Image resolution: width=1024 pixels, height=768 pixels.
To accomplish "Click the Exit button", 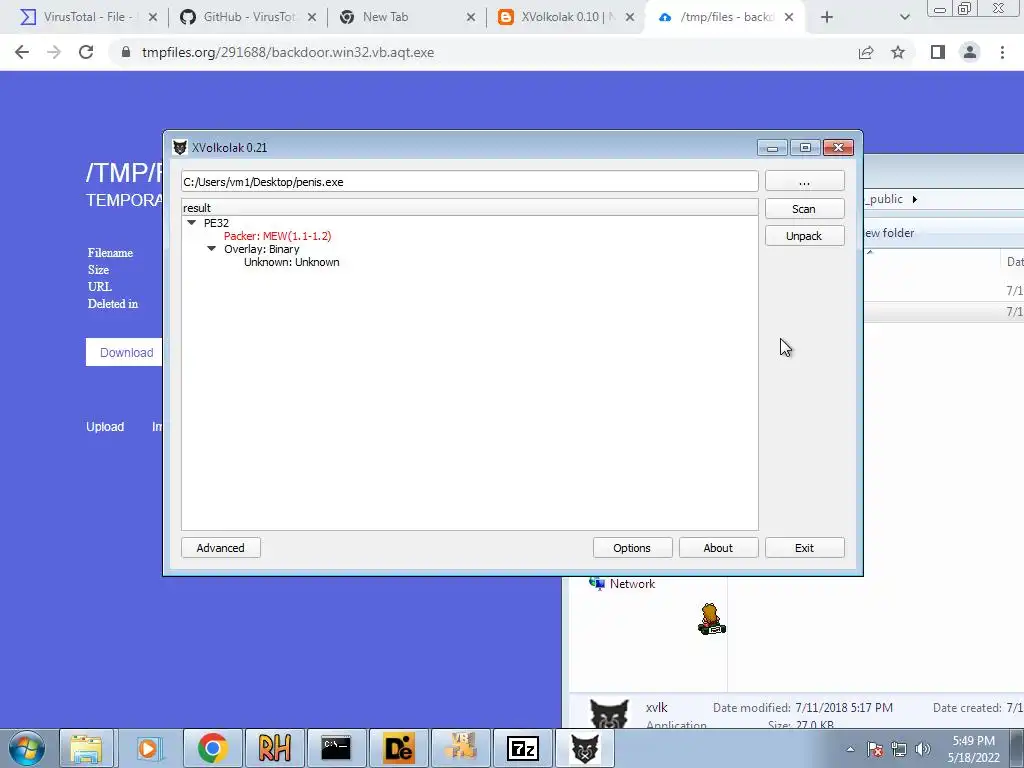I will tap(804, 548).
